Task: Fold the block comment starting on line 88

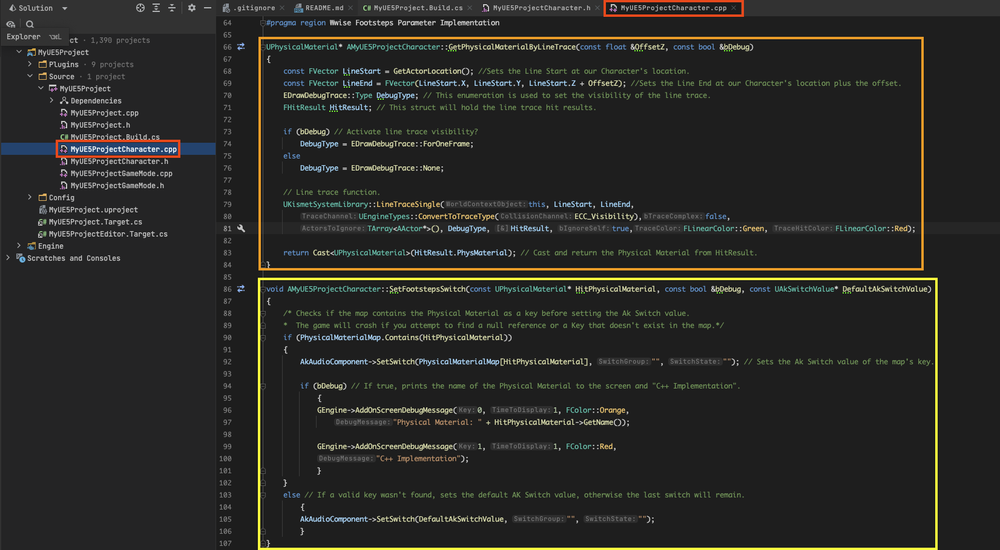Action: 263,313
